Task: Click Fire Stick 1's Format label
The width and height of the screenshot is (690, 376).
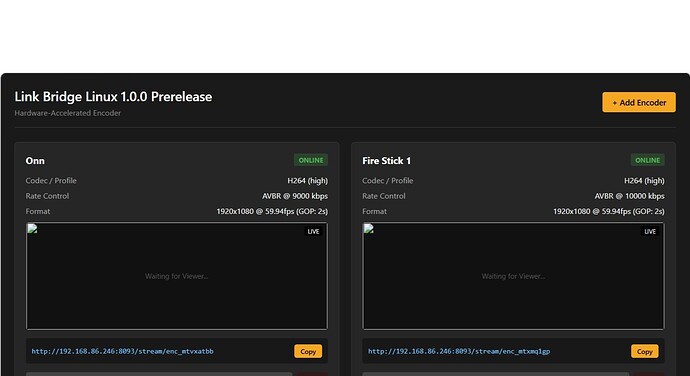Action: [374, 211]
